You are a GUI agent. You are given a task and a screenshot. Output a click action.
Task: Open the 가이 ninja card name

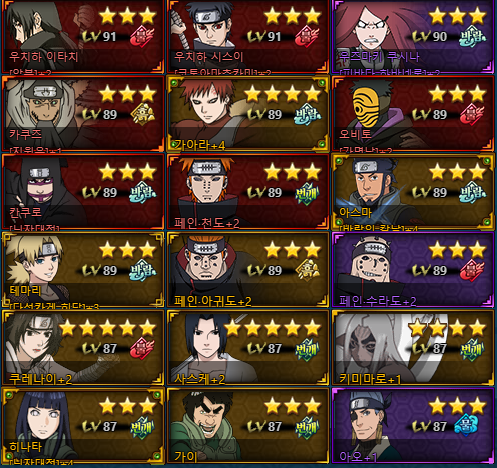[x=186, y=456]
